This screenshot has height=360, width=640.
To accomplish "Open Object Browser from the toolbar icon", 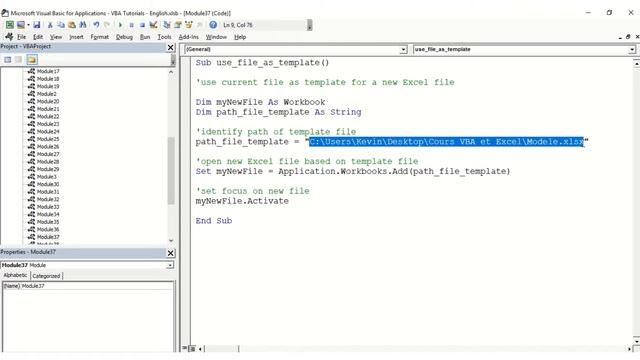I will click(x=189, y=25).
